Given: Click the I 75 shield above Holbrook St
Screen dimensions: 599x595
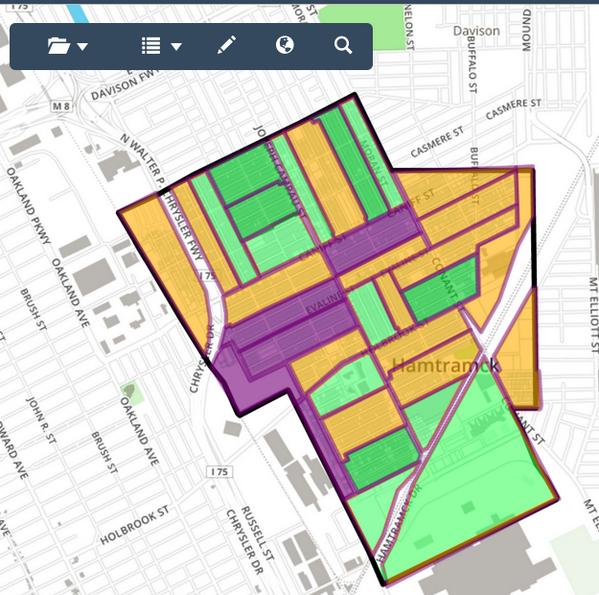Looking at the screenshot, I should point(219,472).
